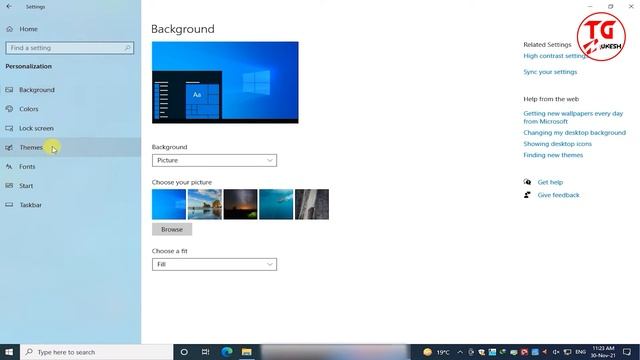Open Changing my desktop background help link

(574, 133)
